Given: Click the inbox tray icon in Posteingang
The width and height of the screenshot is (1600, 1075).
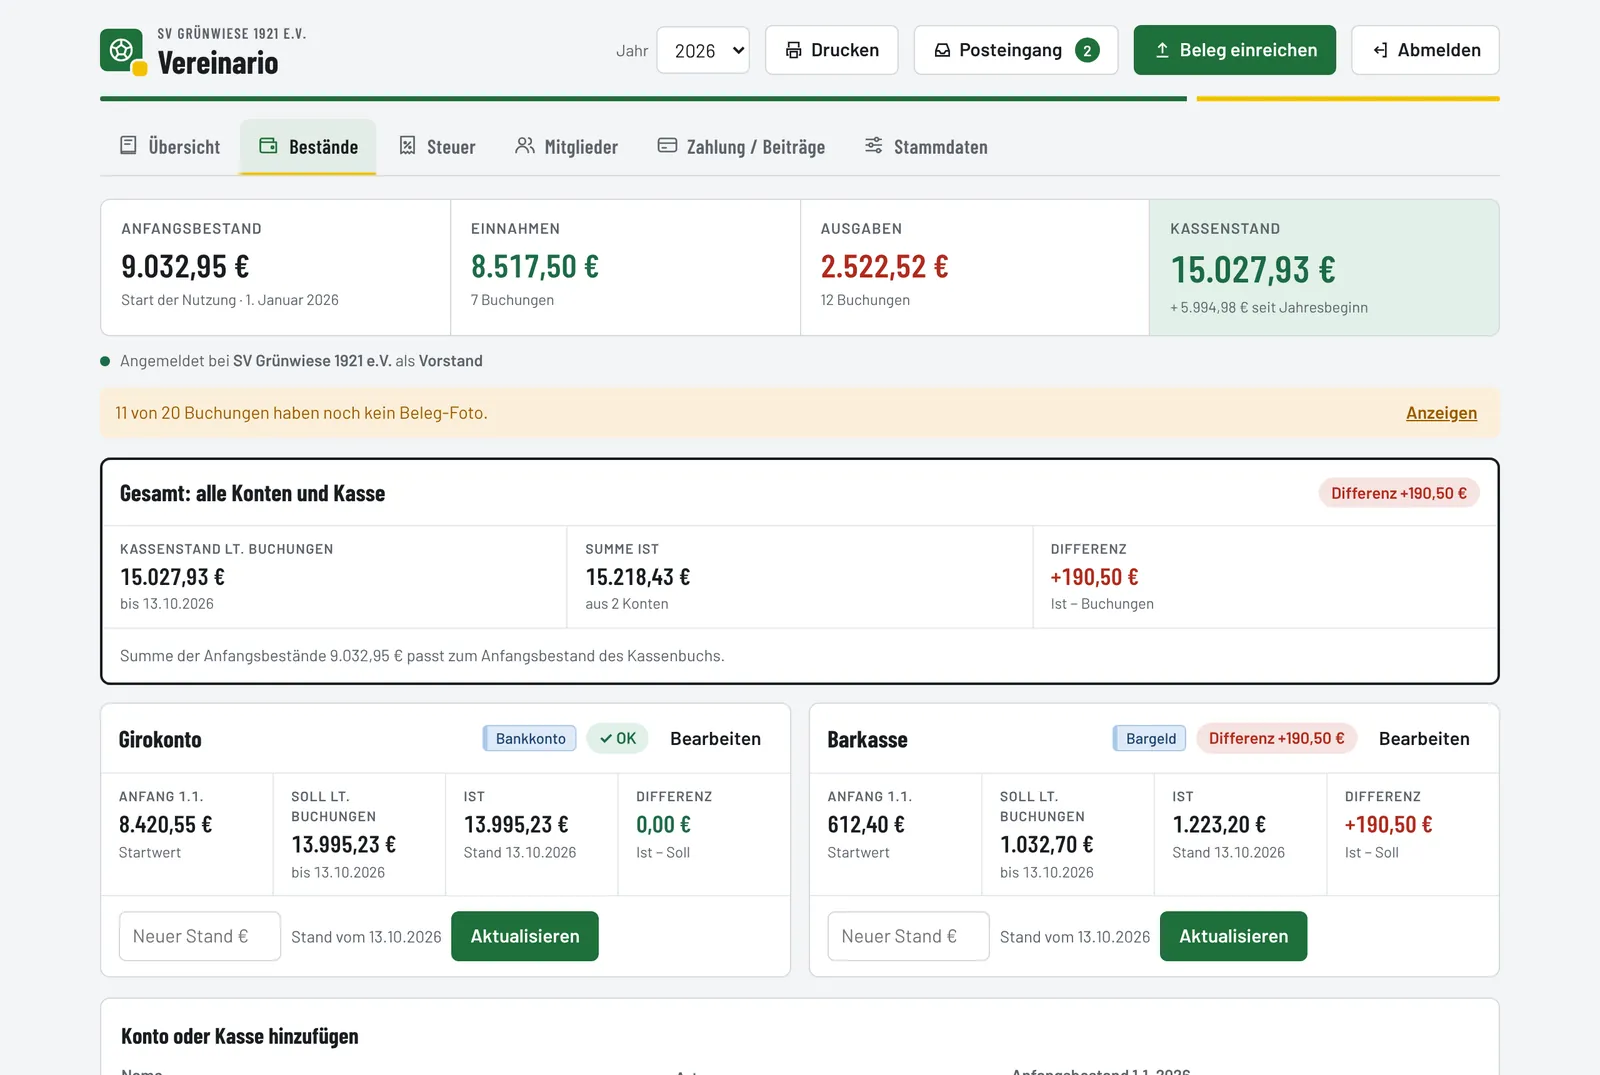Looking at the screenshot, I should click(x=942, y=50).
